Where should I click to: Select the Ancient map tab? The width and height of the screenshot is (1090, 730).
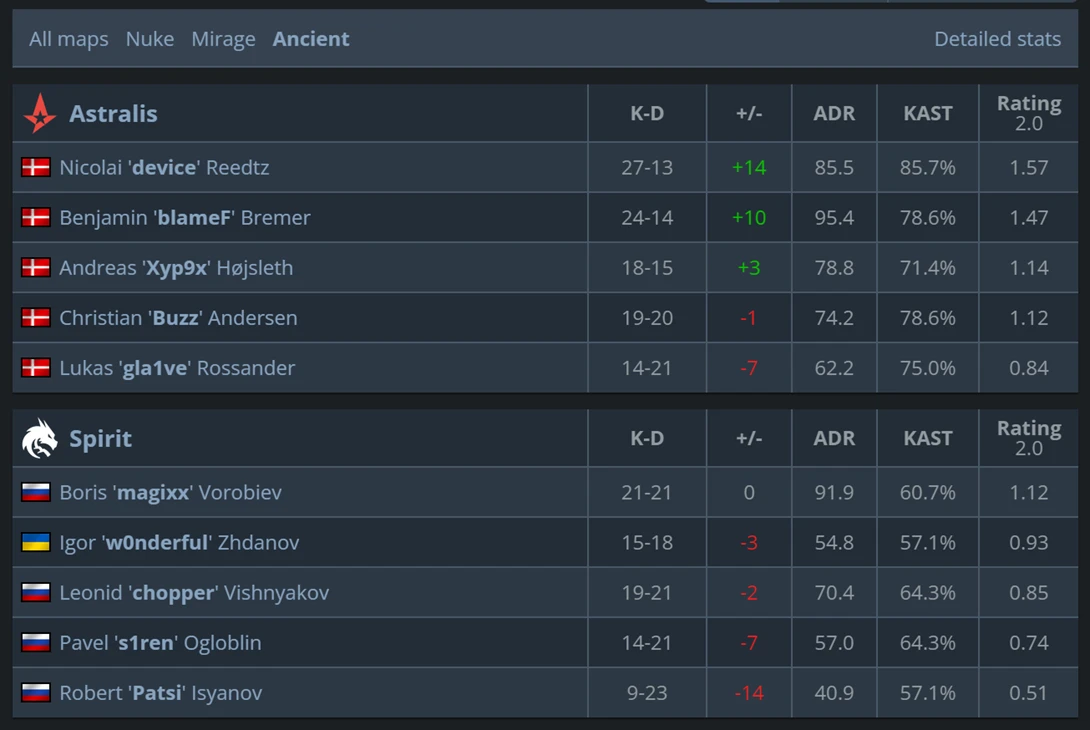pos(311,39)
